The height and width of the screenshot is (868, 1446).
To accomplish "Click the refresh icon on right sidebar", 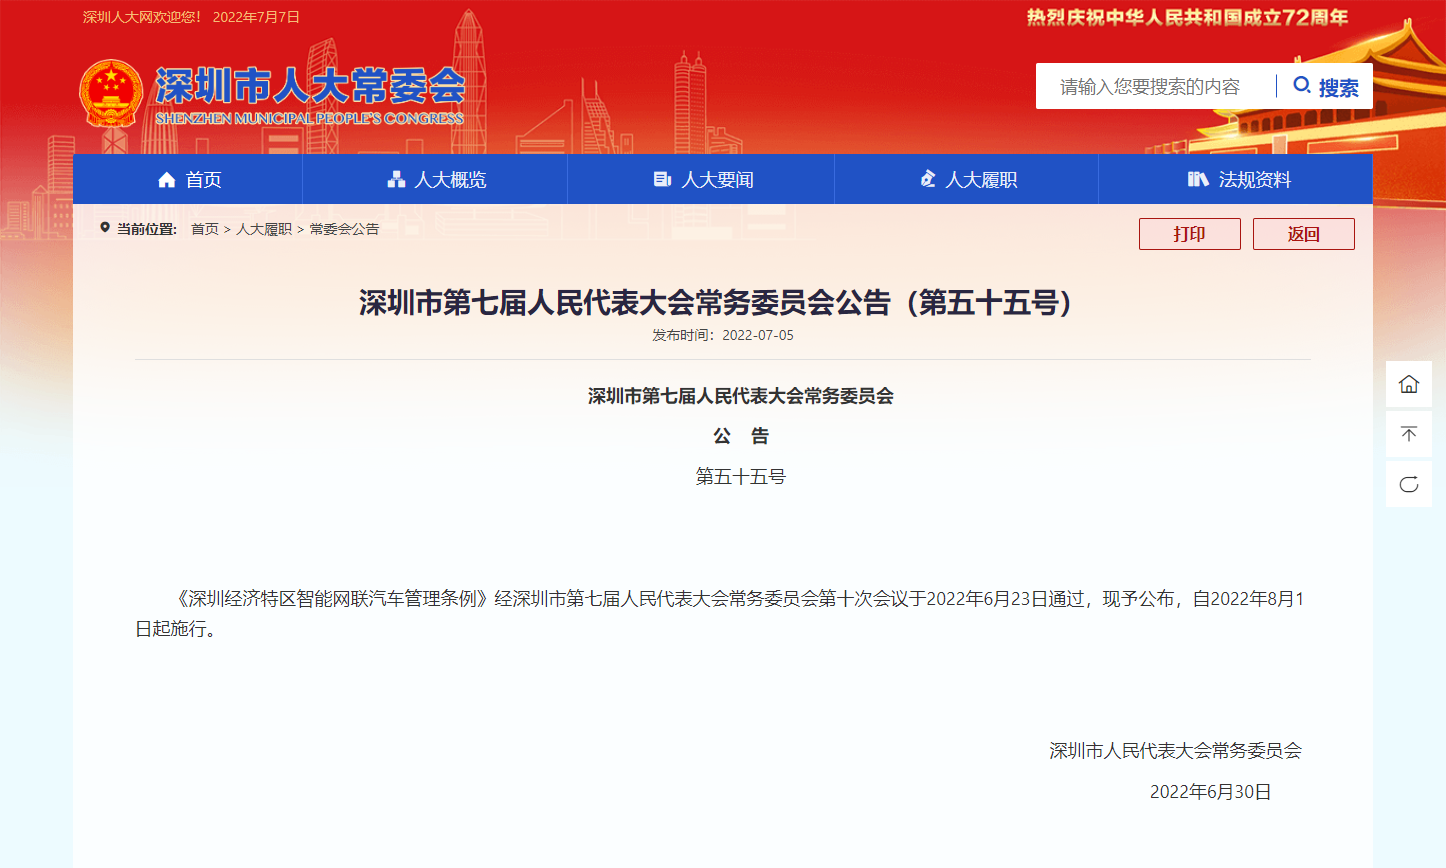I will coord(1409,484).
